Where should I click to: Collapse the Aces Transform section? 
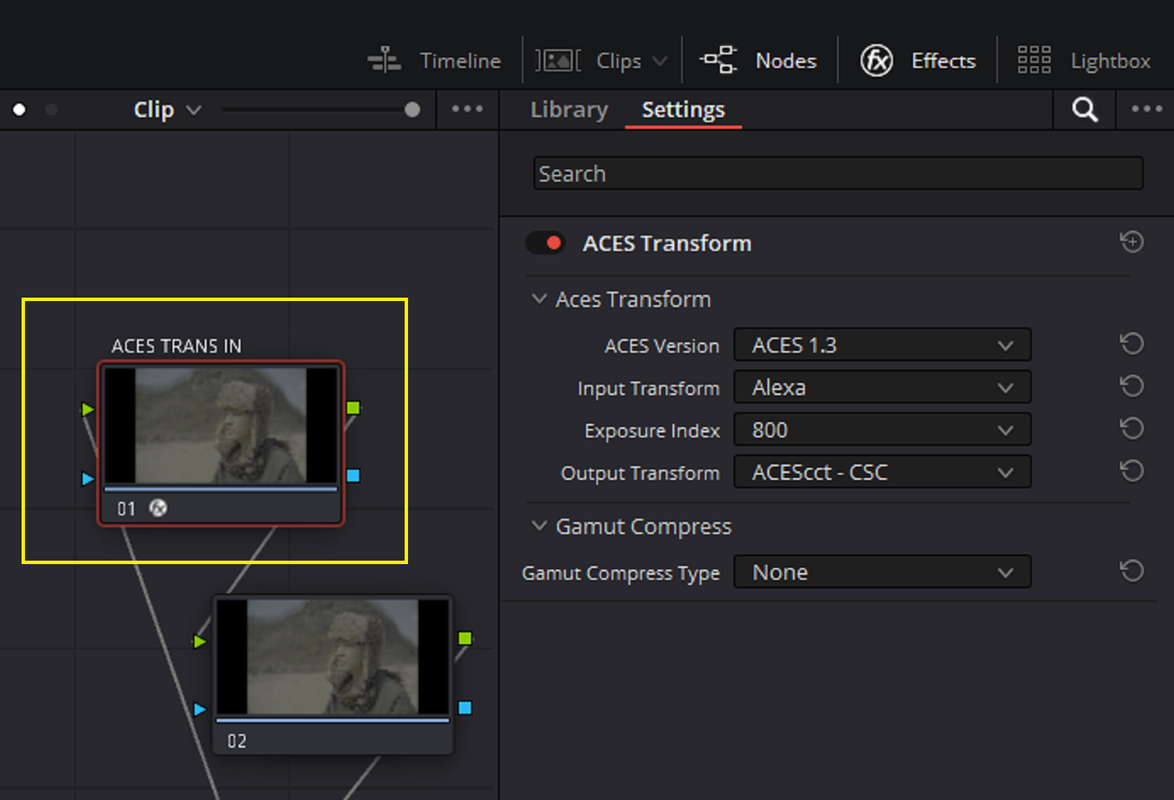coord(538,299)
